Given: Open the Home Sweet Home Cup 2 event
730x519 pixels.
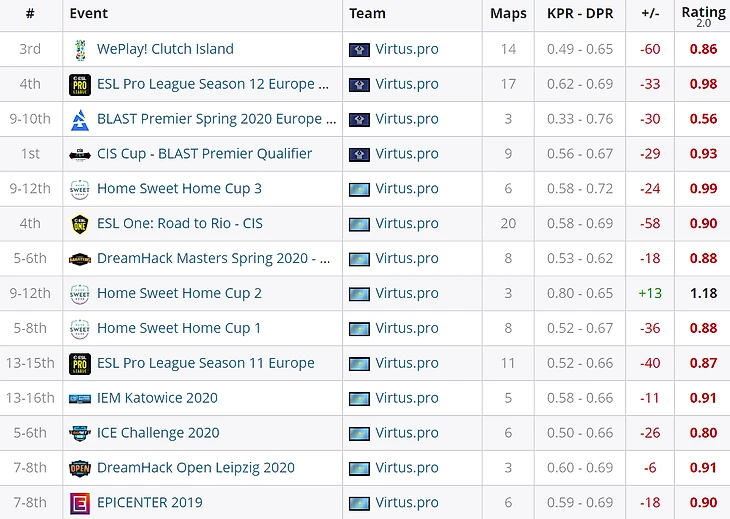Looking at the screenshot, I should coord(179,293).
